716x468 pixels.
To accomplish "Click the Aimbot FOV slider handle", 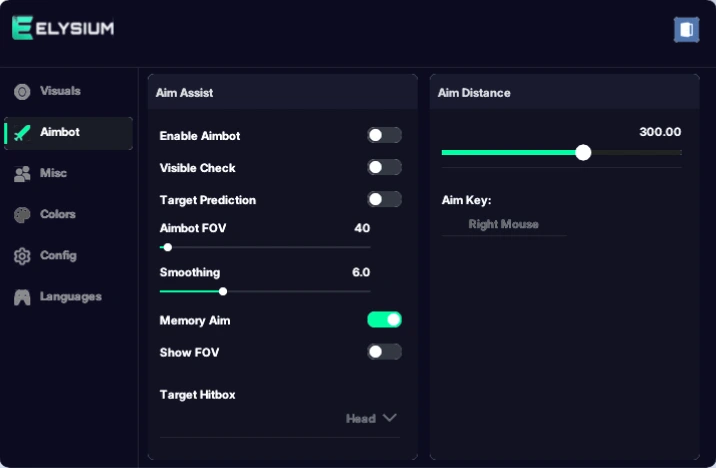I will 168,247.
